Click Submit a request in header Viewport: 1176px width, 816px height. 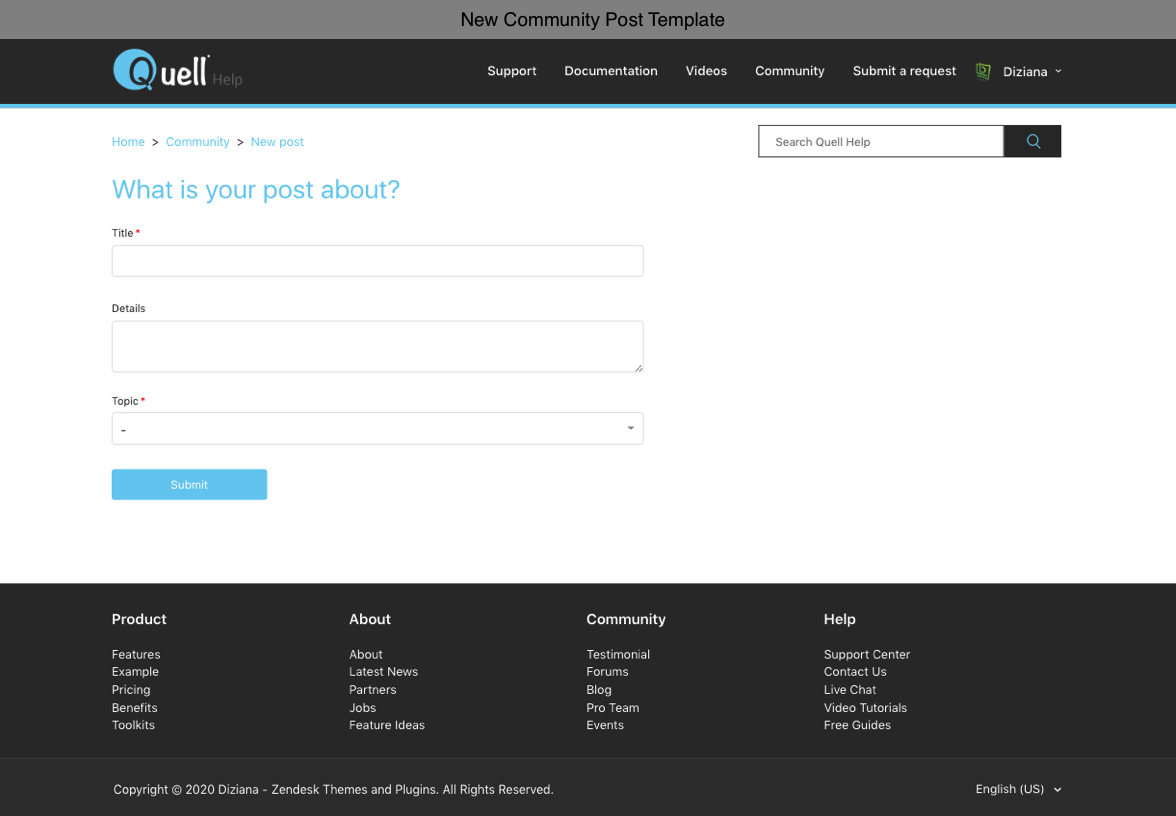pos(904,71)
